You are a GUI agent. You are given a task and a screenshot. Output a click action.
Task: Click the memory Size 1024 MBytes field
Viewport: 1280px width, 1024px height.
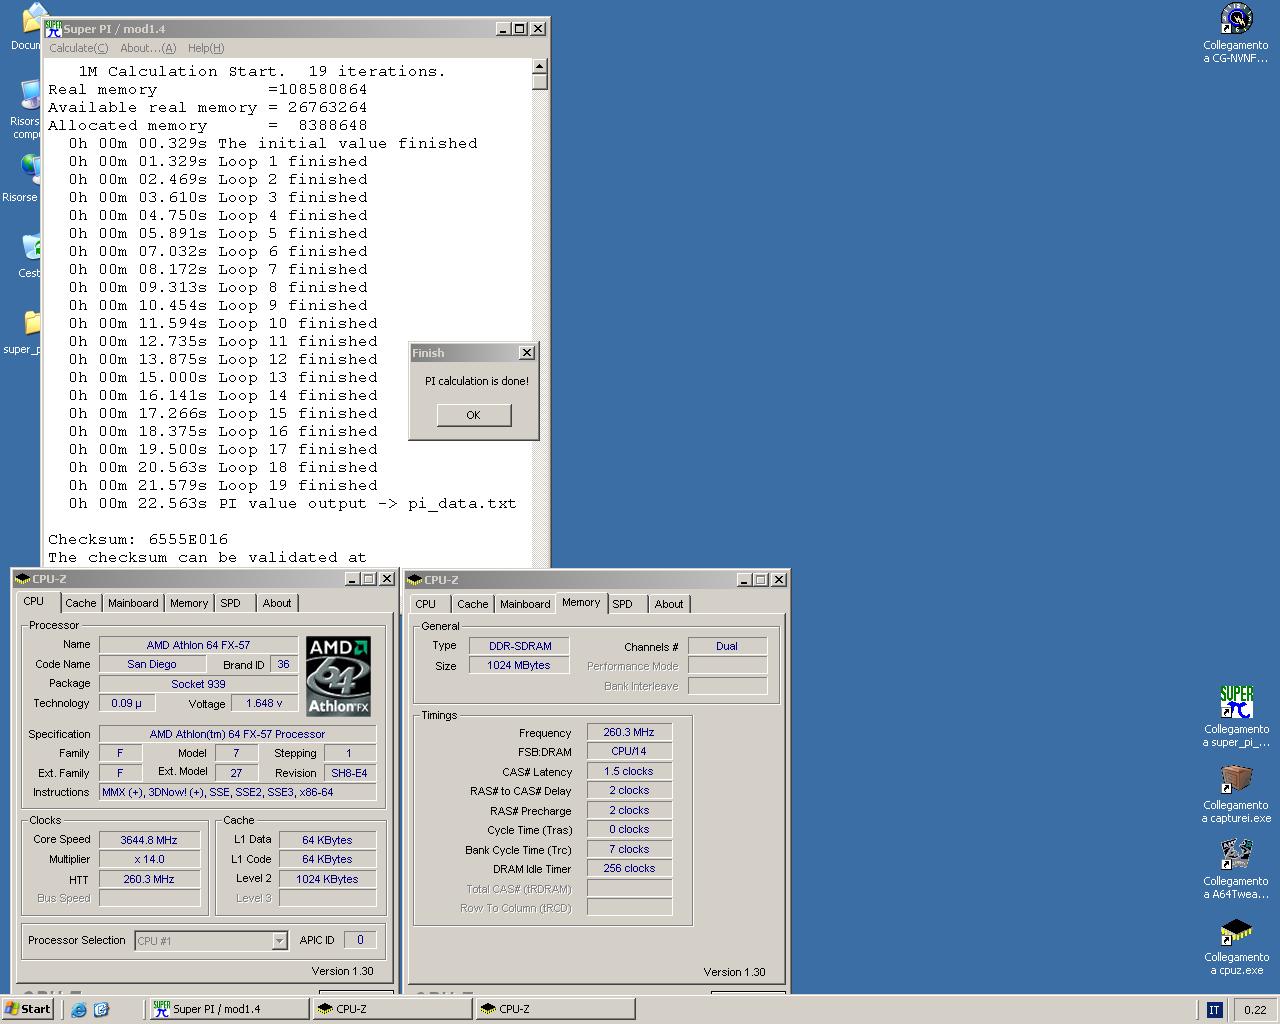point(519,665)
